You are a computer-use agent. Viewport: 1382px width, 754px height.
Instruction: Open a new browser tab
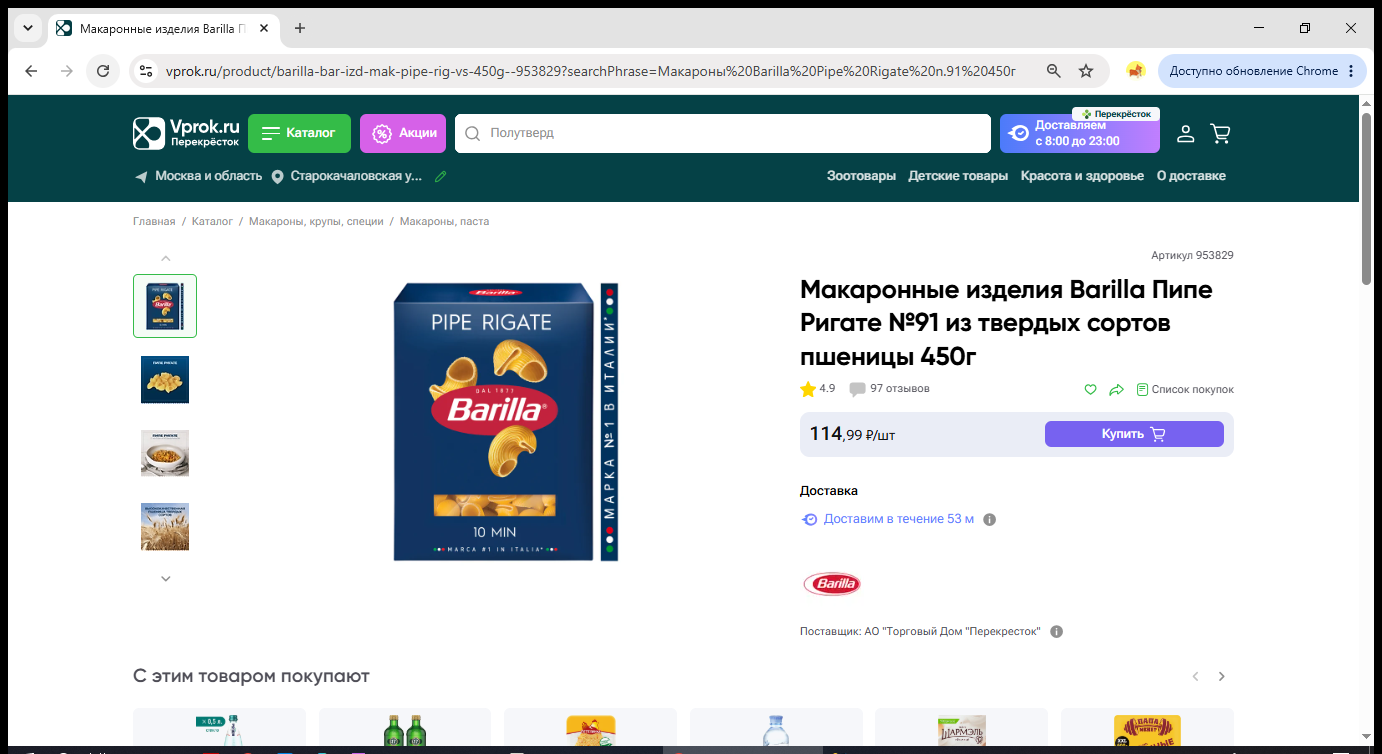point(300,28)
